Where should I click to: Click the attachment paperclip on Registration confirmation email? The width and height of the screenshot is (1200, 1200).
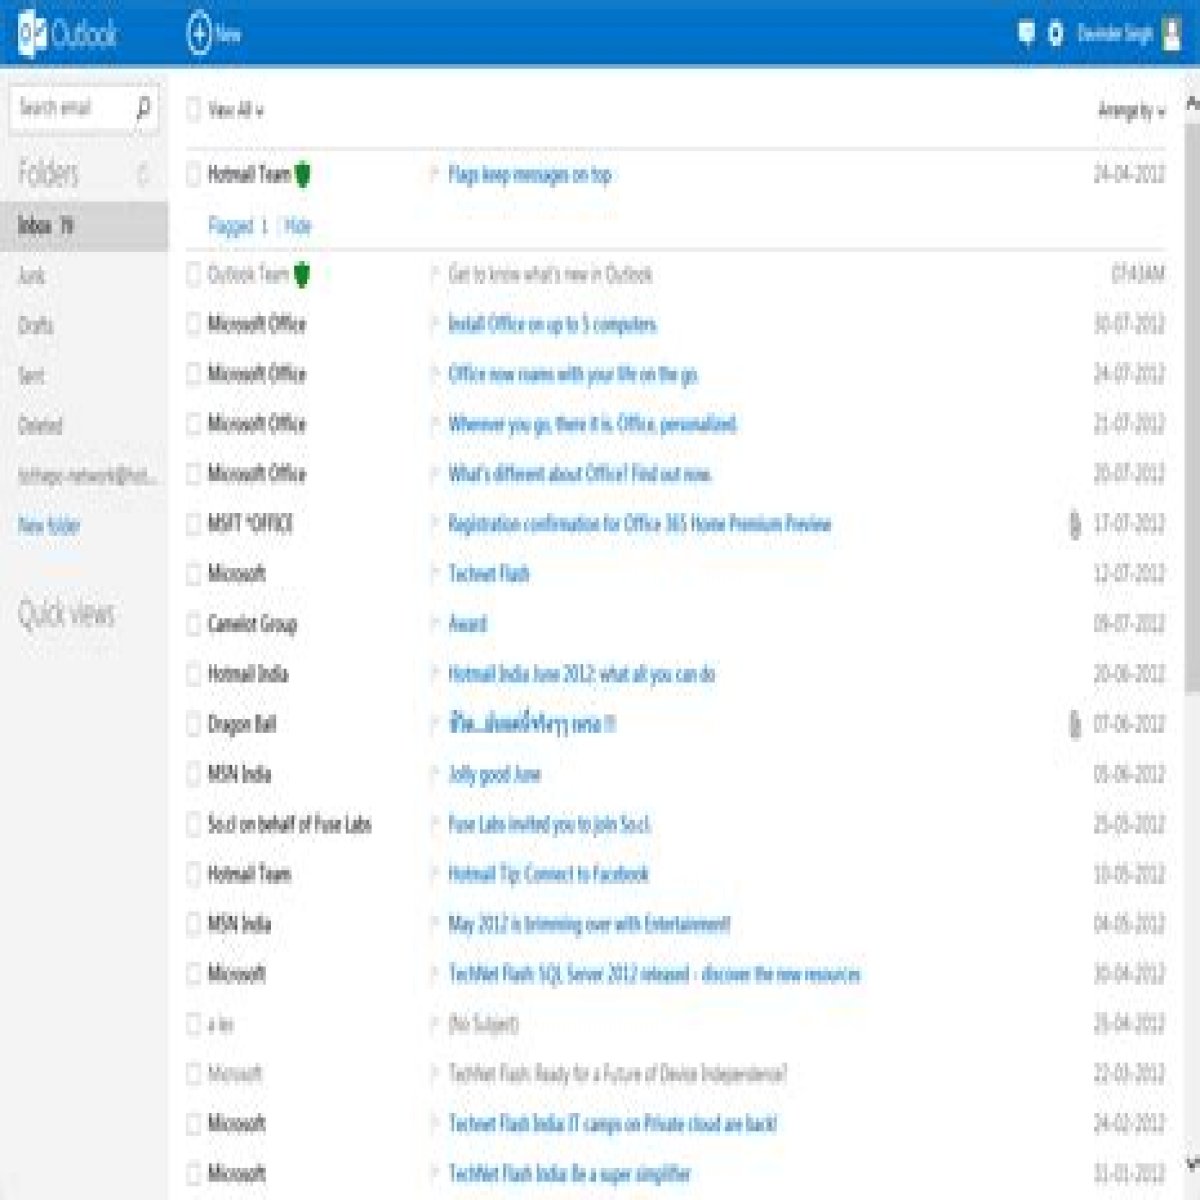click(1075, 524)
